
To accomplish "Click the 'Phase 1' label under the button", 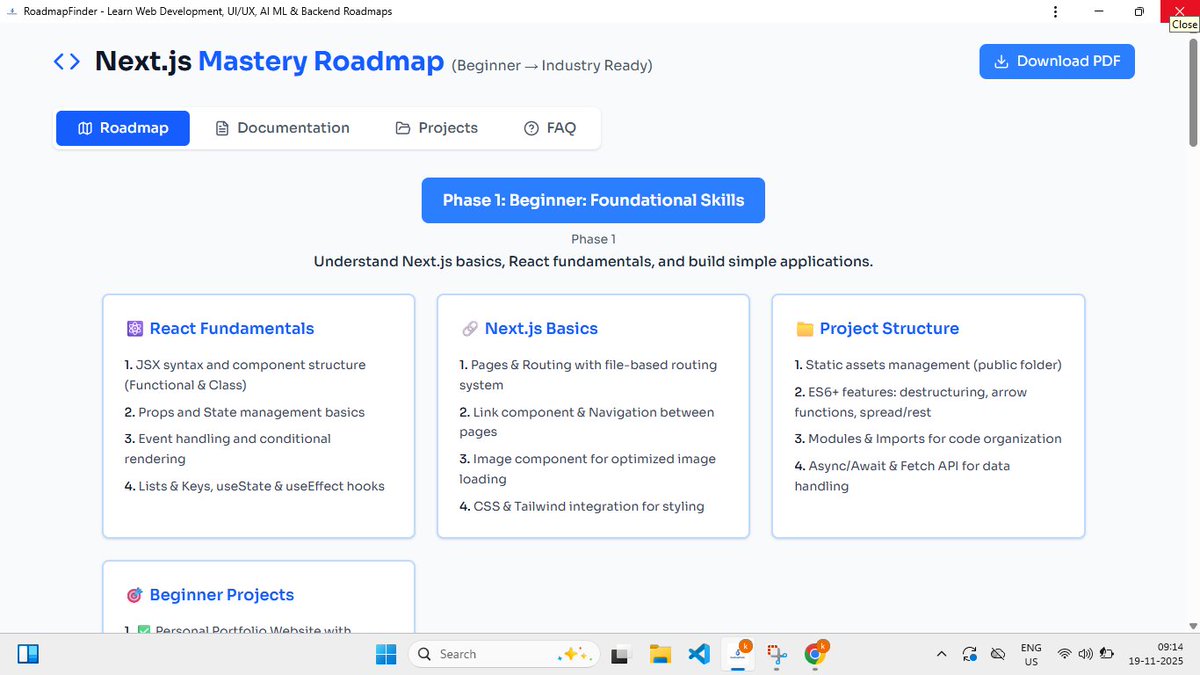I will tap(593, 239).
